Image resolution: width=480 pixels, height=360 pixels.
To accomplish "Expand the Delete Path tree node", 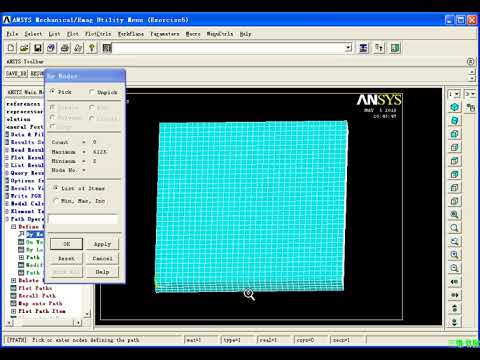I will tap(14, 280).
